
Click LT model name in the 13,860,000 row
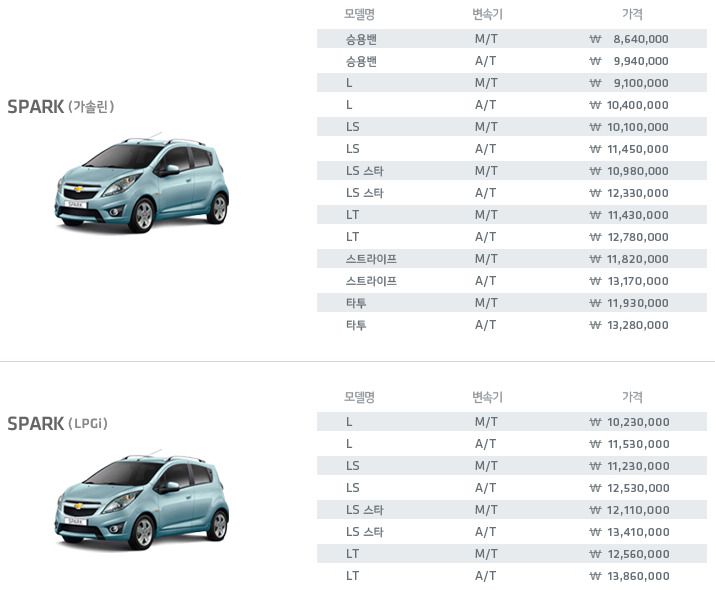coord(352,576)
